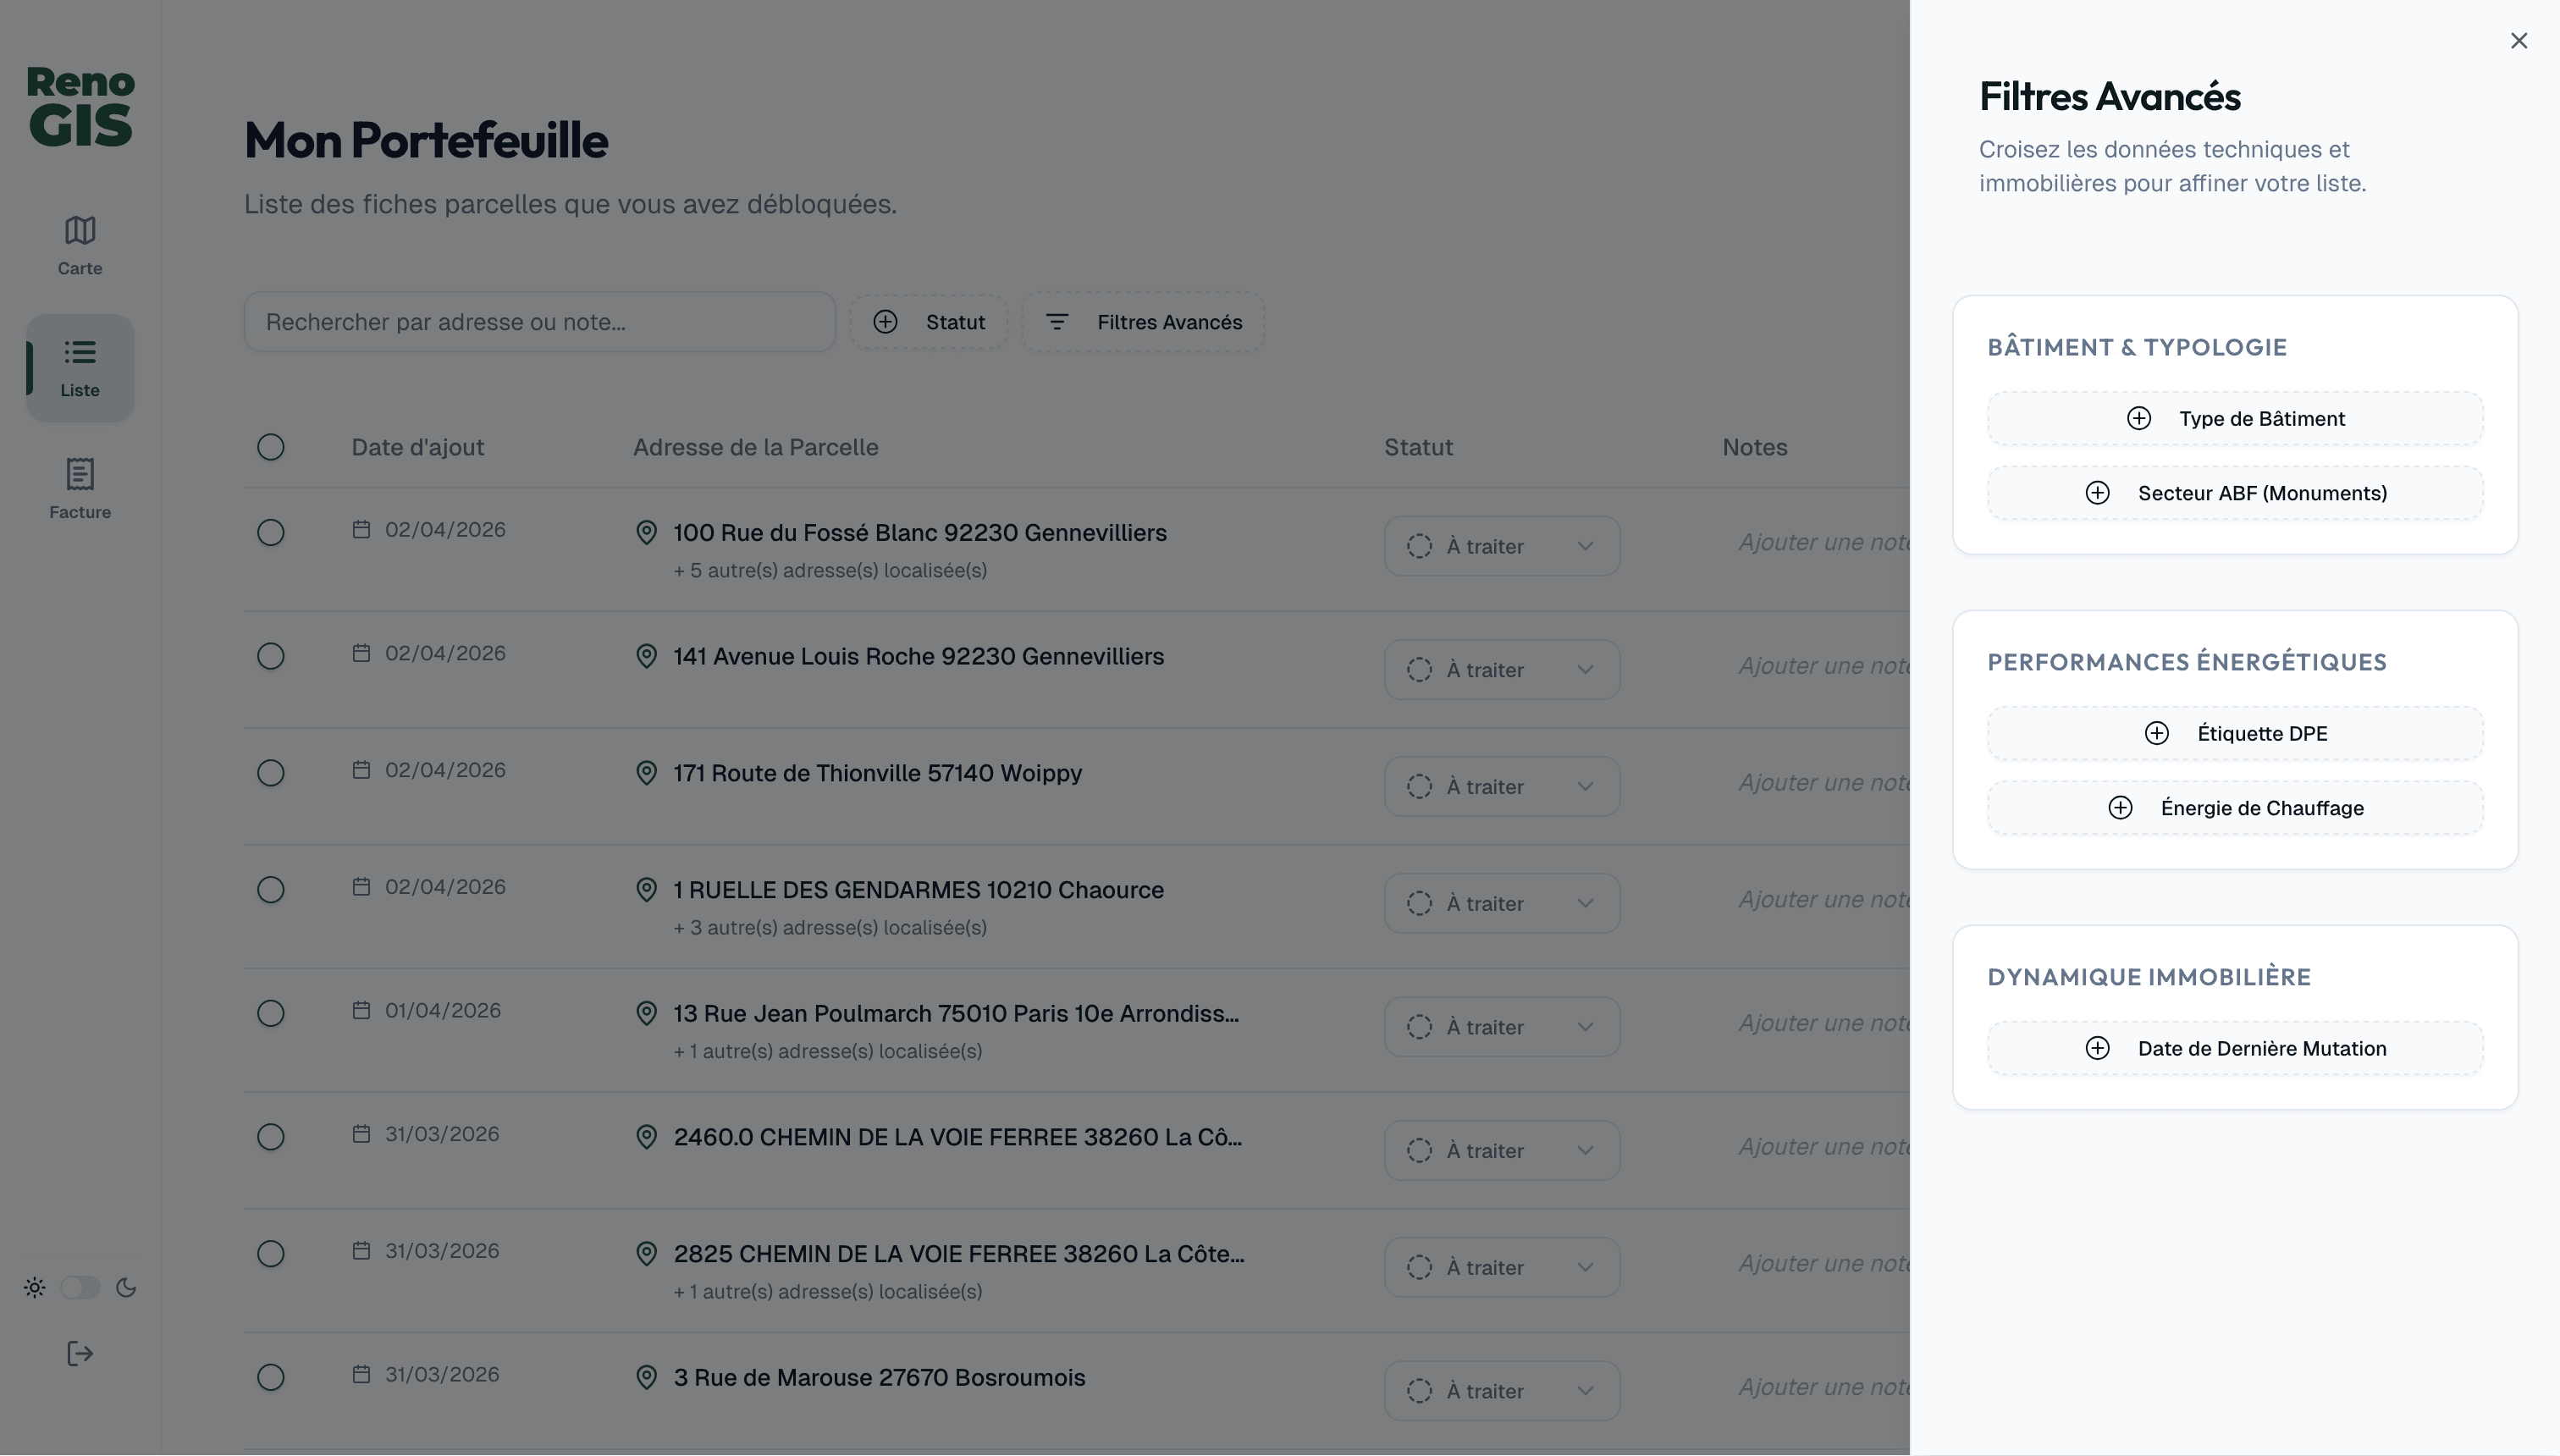Click the search field for addresses or notes
The width and height of the screenshot is (2560, 1456).
(540, 321)
